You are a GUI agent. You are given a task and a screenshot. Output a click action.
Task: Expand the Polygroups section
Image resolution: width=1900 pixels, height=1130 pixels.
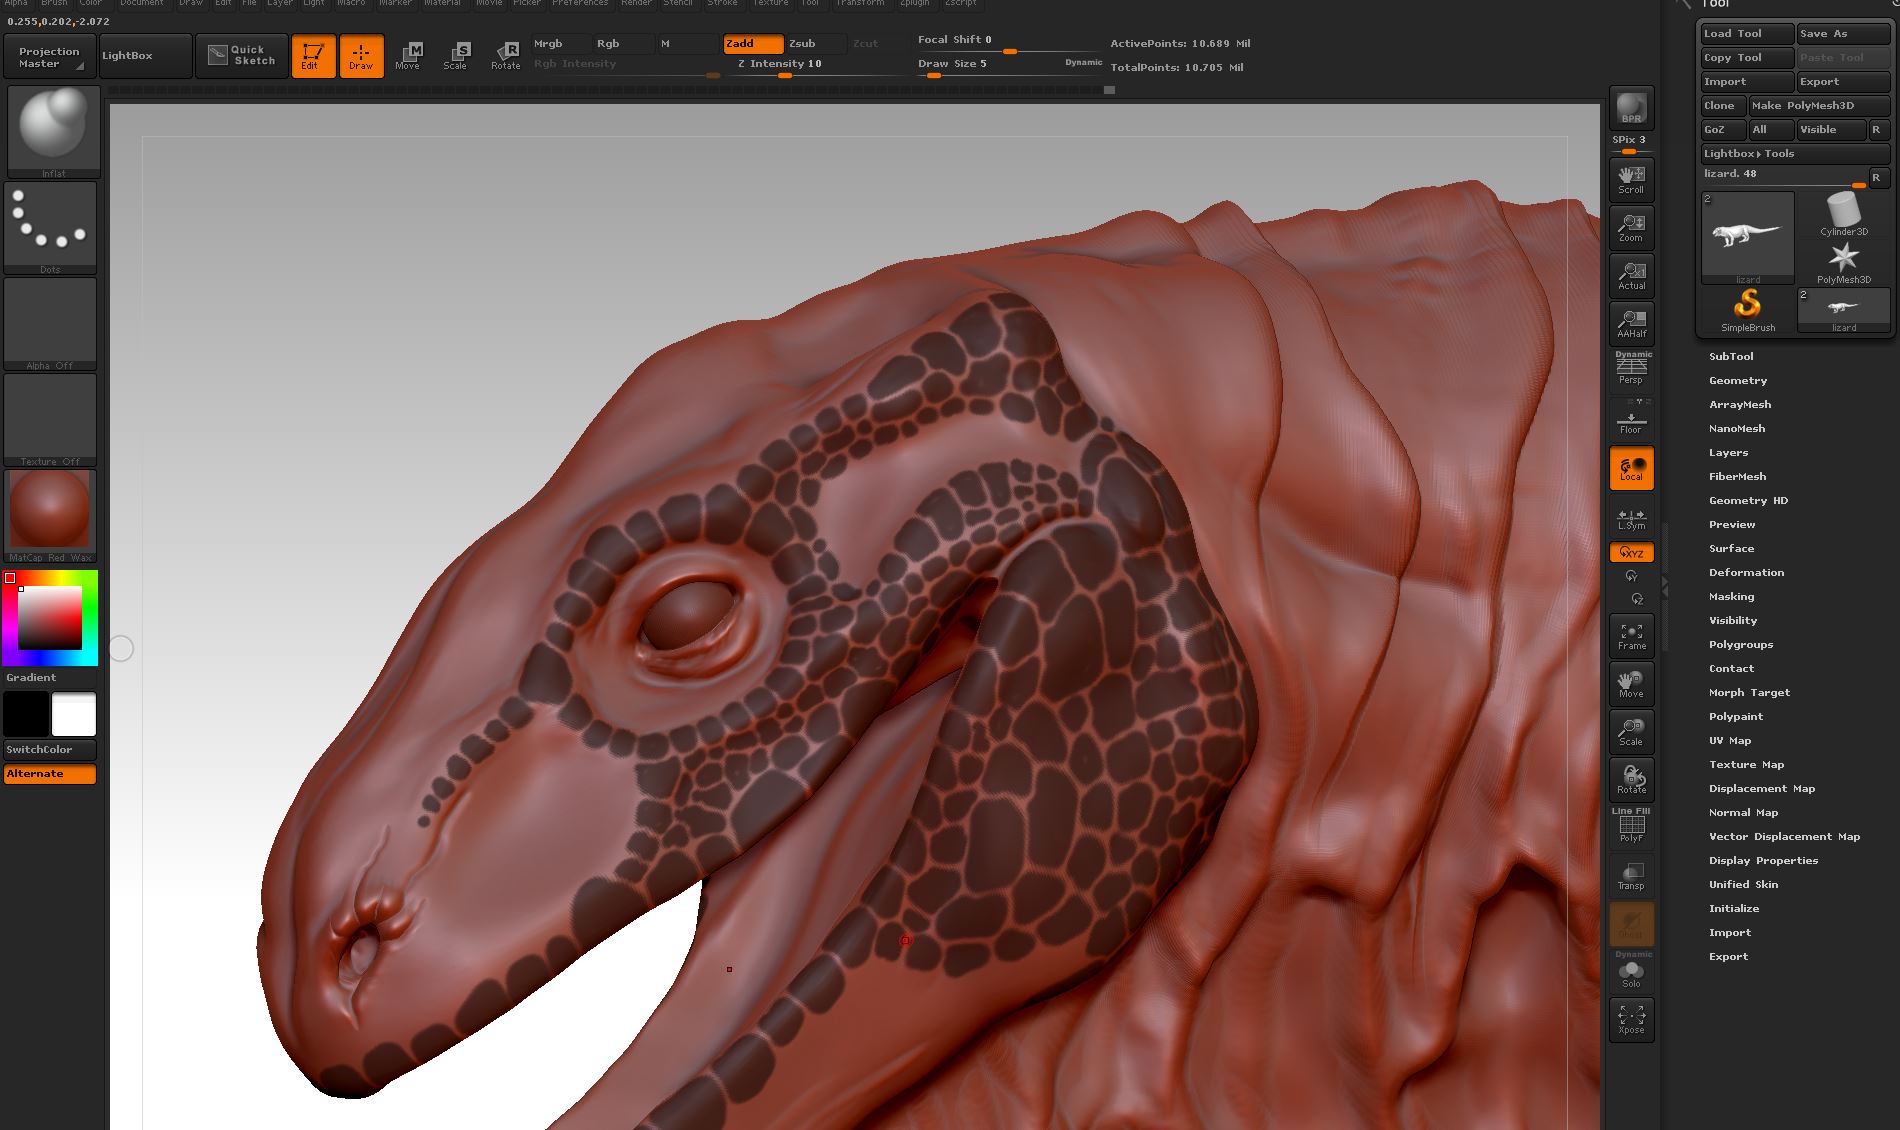pyautogui.click(x=1741, y=645)
